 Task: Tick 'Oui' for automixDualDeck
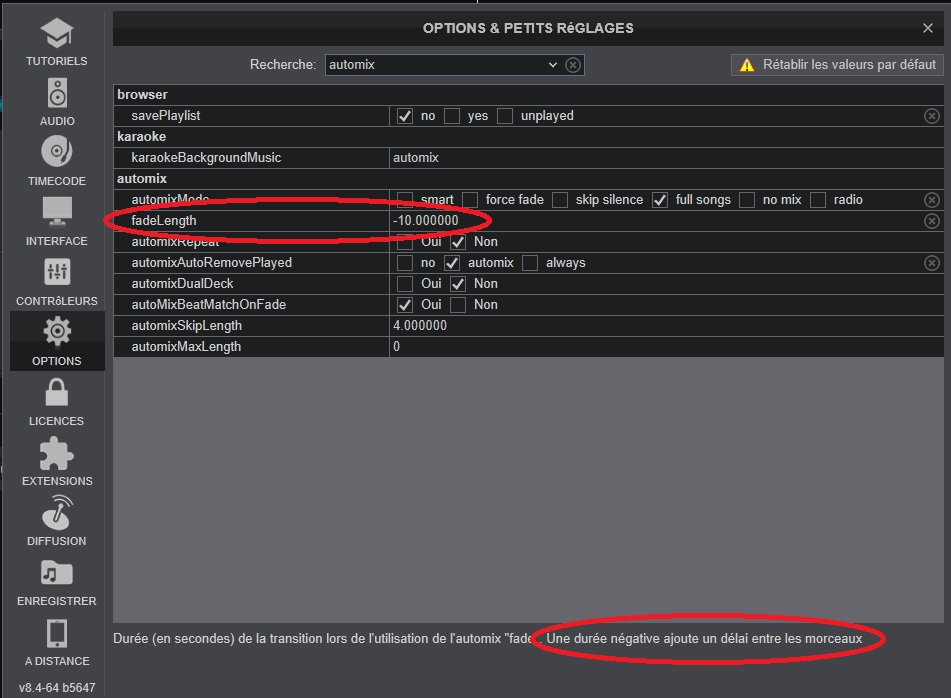[405, 284]
